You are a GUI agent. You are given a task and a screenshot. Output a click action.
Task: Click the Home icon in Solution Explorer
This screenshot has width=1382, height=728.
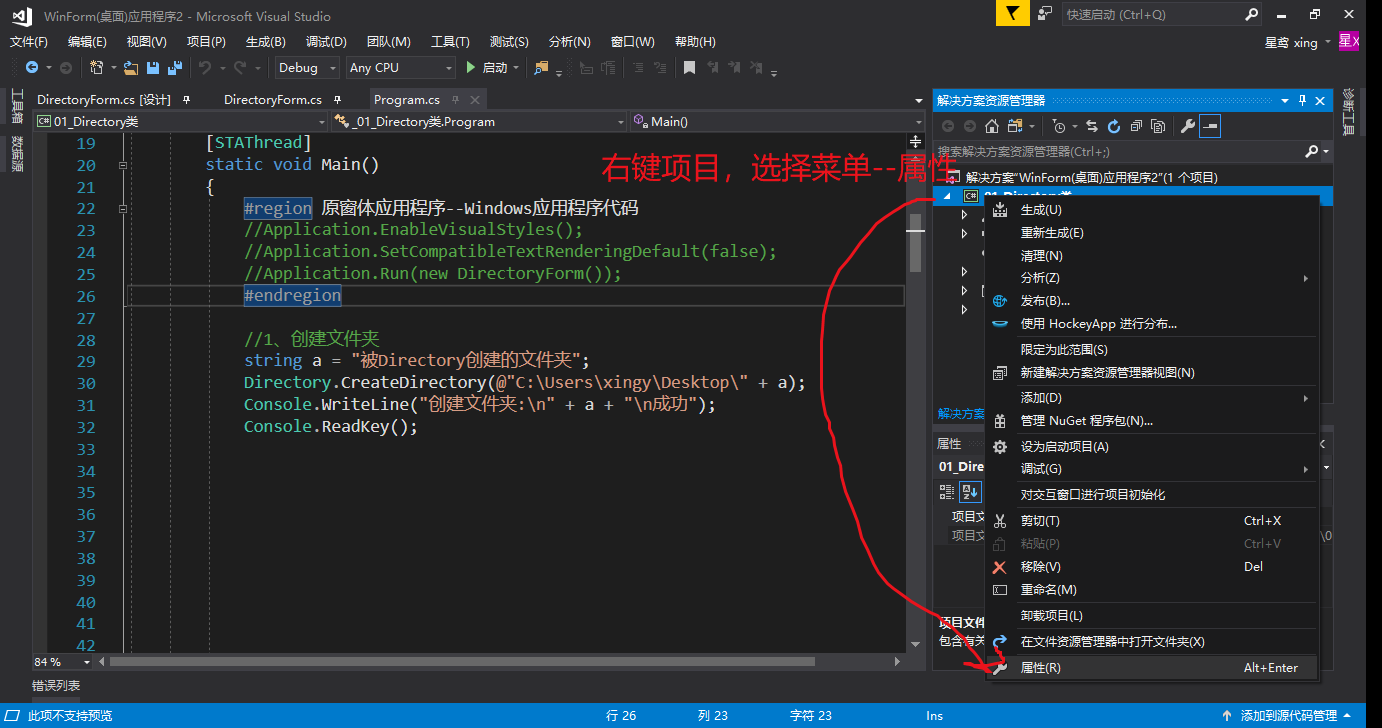pyautogui.click(x=993, y=126)
